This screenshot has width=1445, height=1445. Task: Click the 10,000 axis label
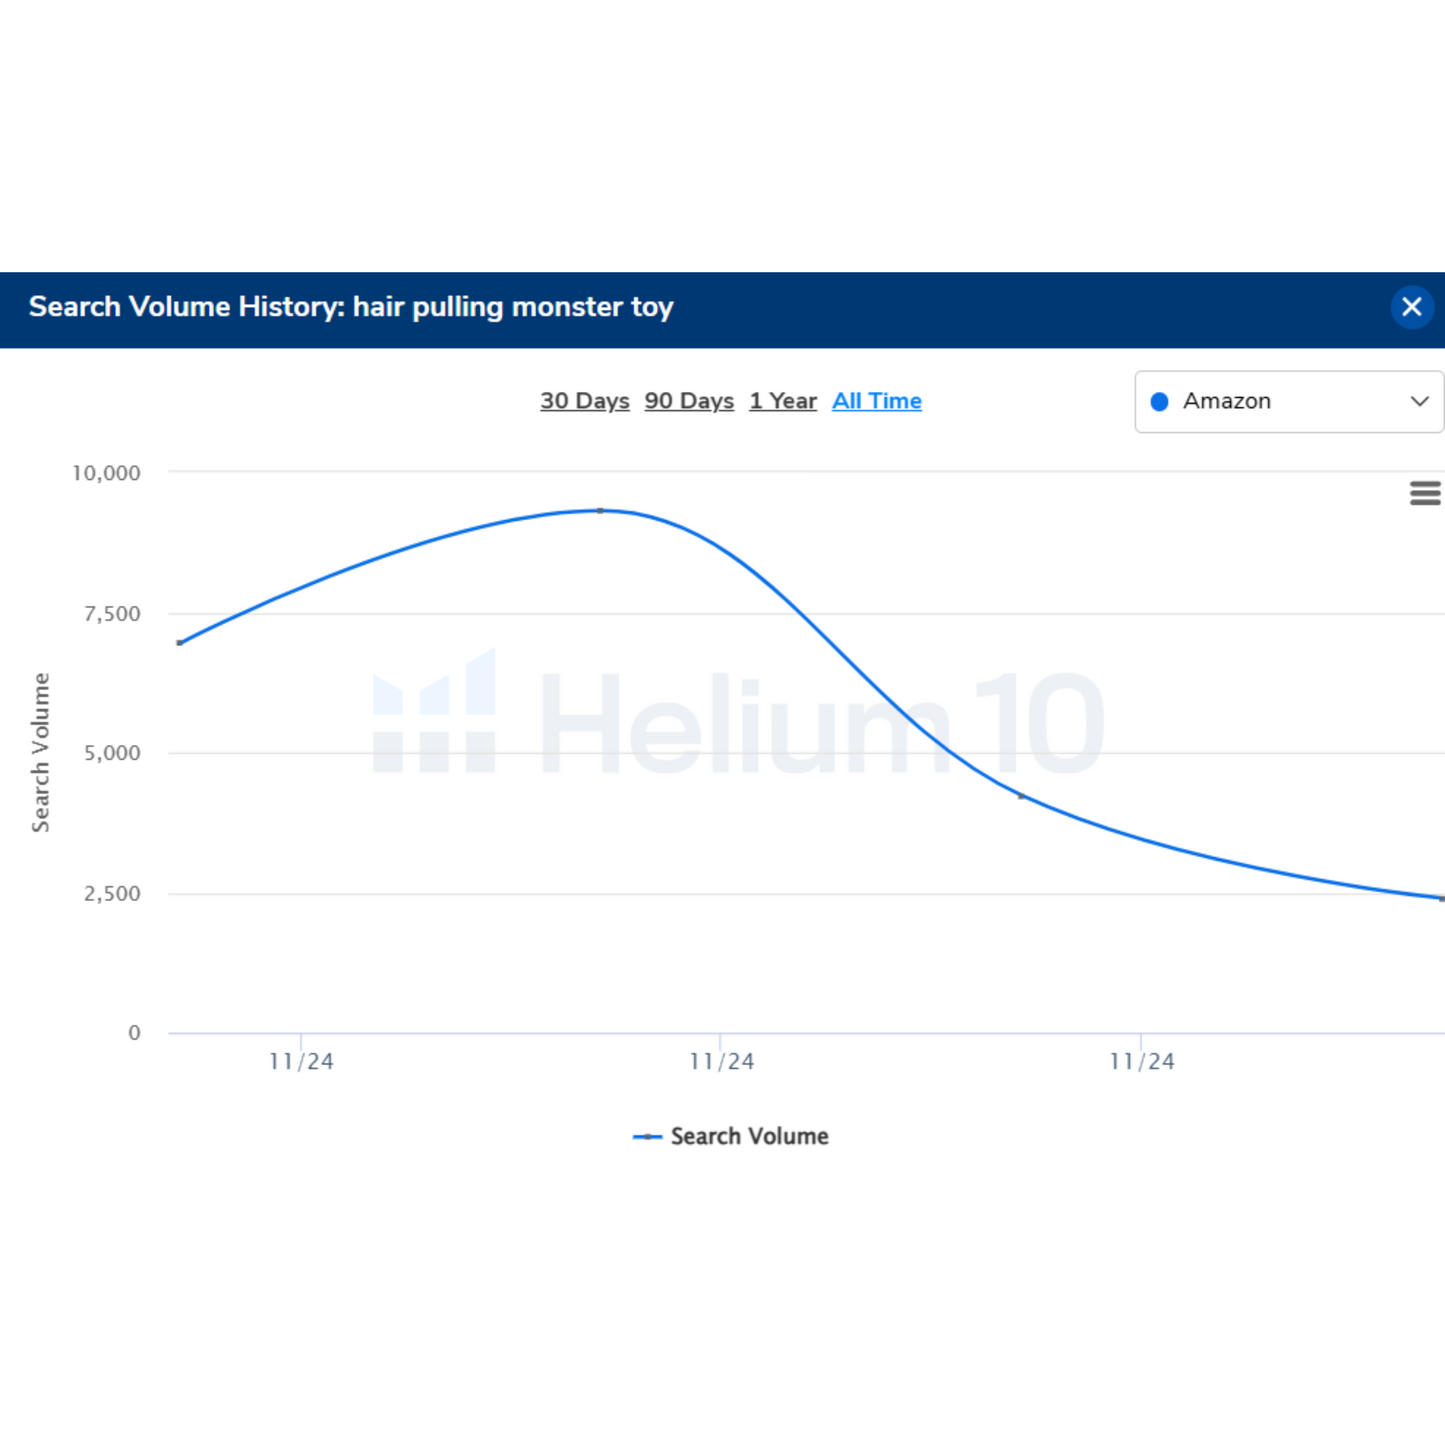tap(106, 473)
